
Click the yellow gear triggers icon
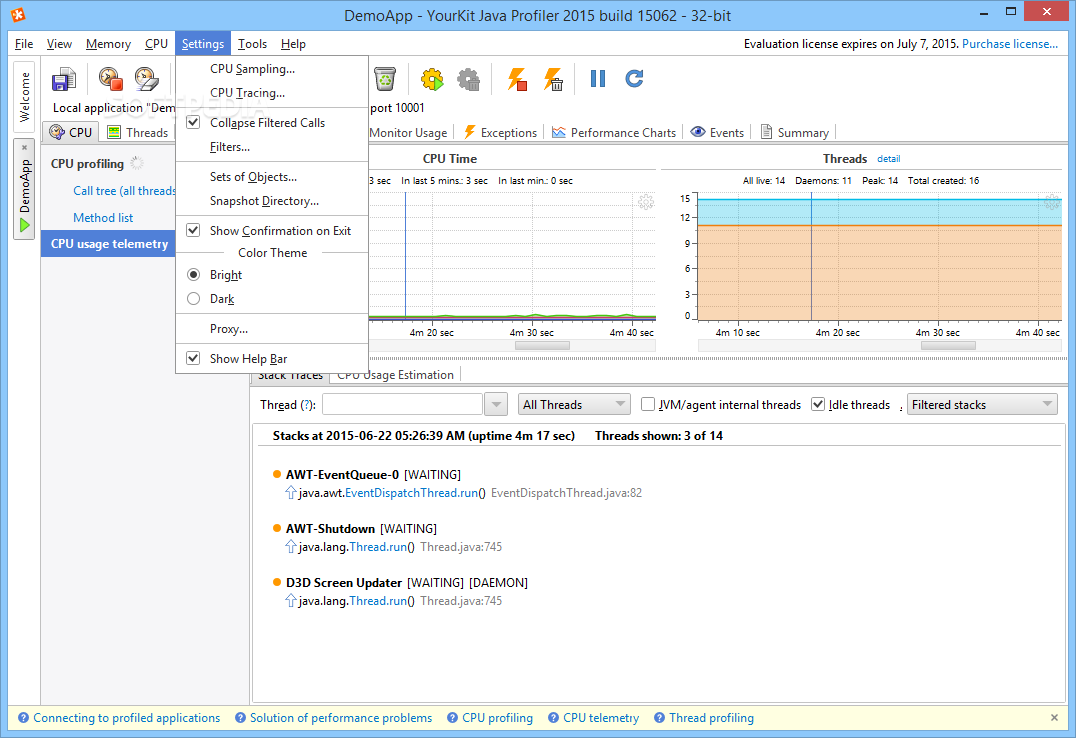click(x=432, y=80)
